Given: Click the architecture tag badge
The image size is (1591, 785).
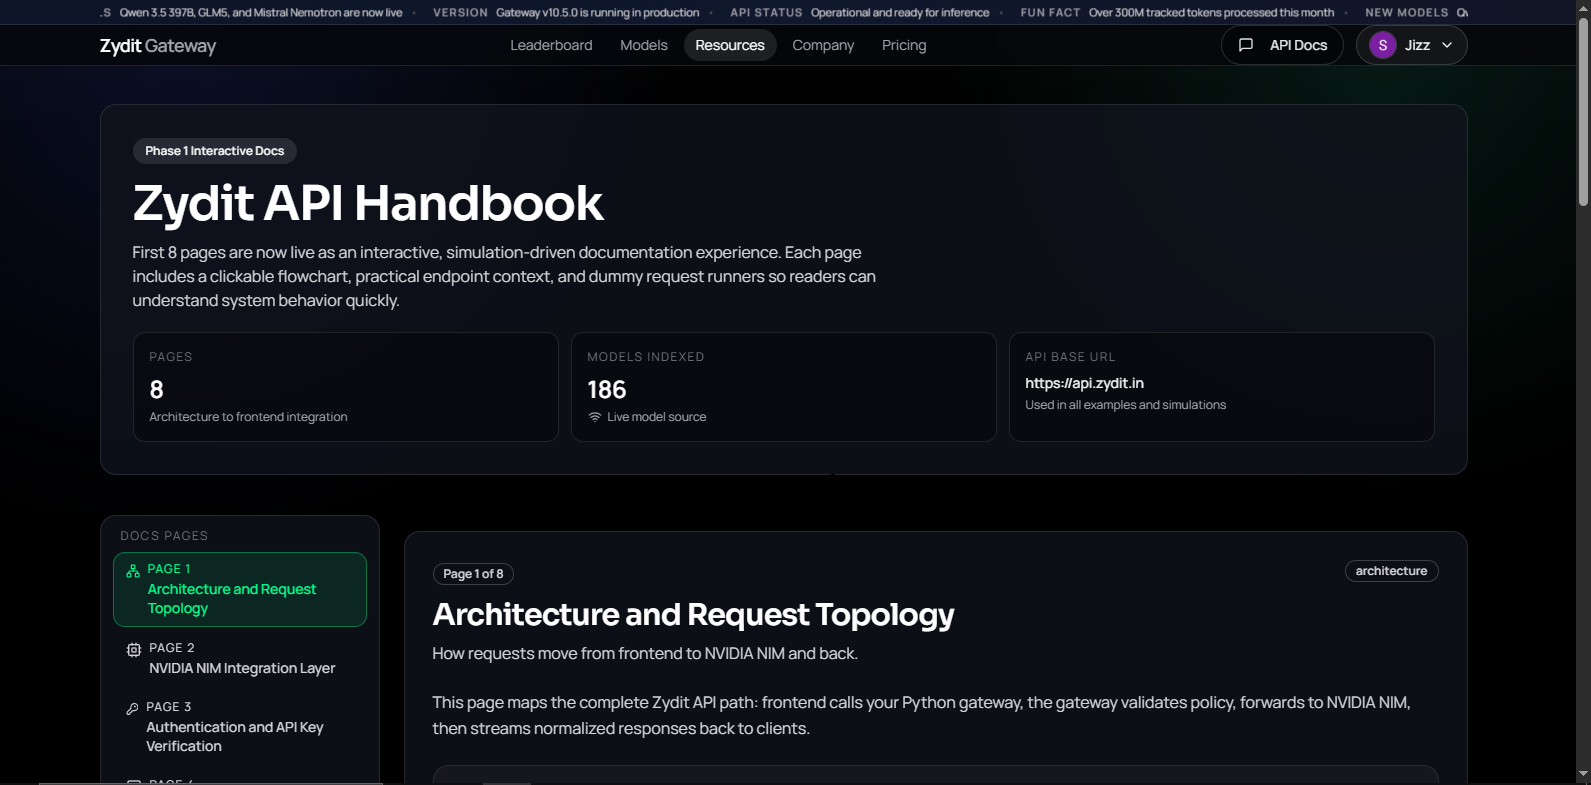Looking at the screenshot, I should click(x=1391, y=571).
